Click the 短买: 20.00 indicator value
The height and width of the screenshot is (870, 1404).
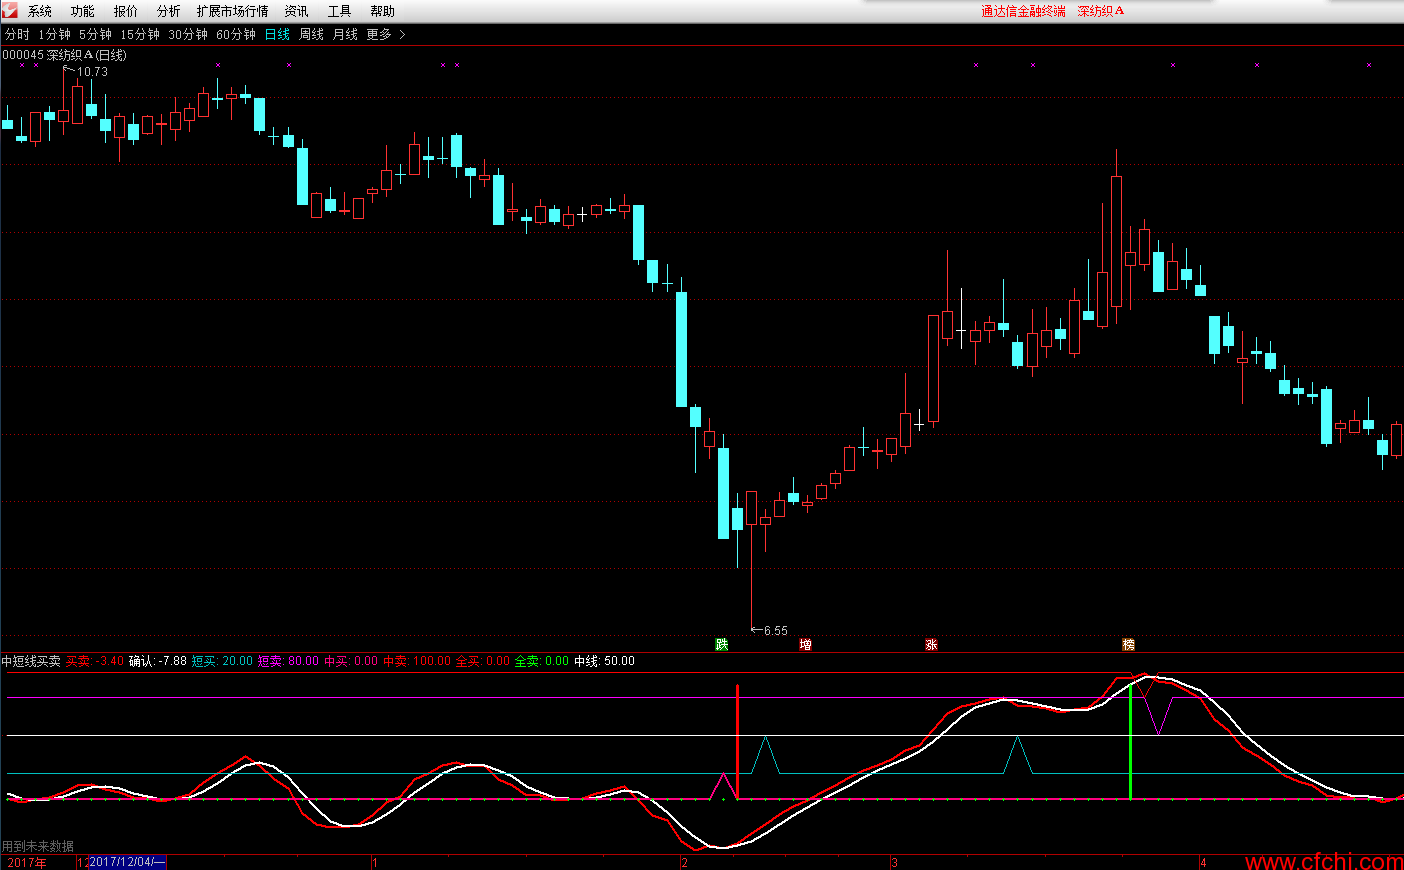coord(222,661)
